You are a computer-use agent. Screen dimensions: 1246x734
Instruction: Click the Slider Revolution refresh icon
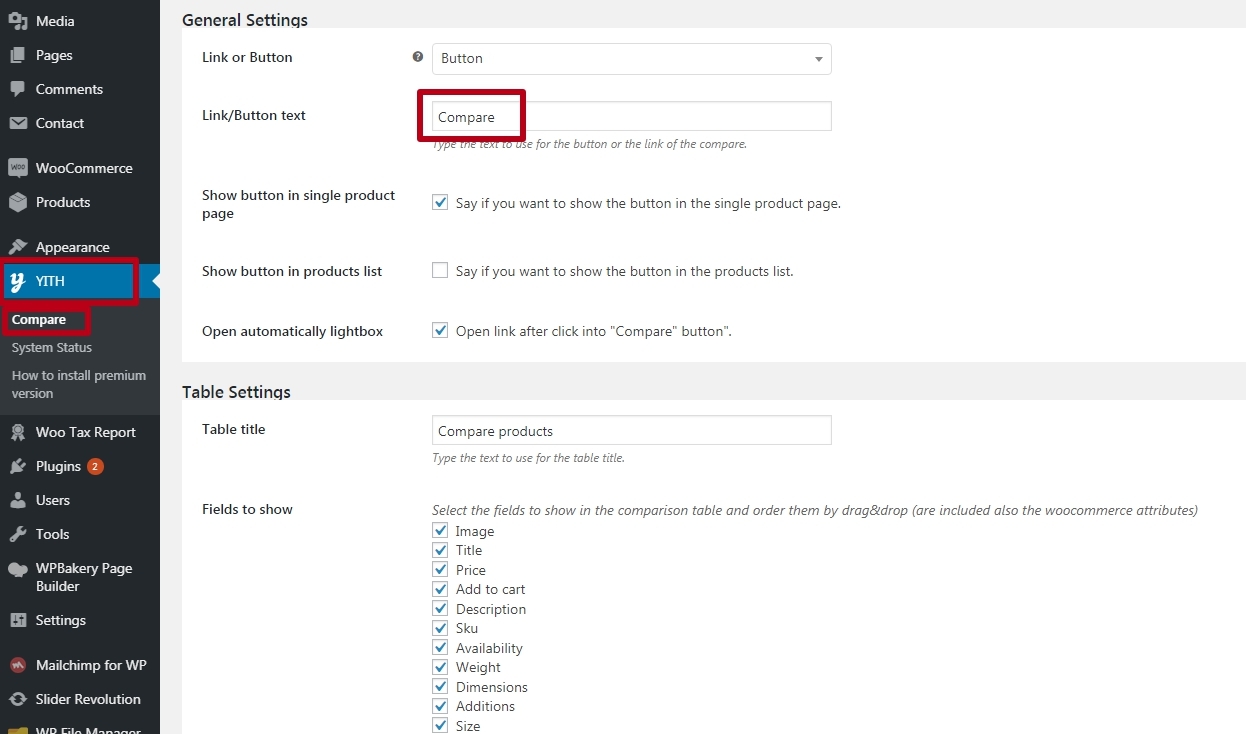click(18, 699)
